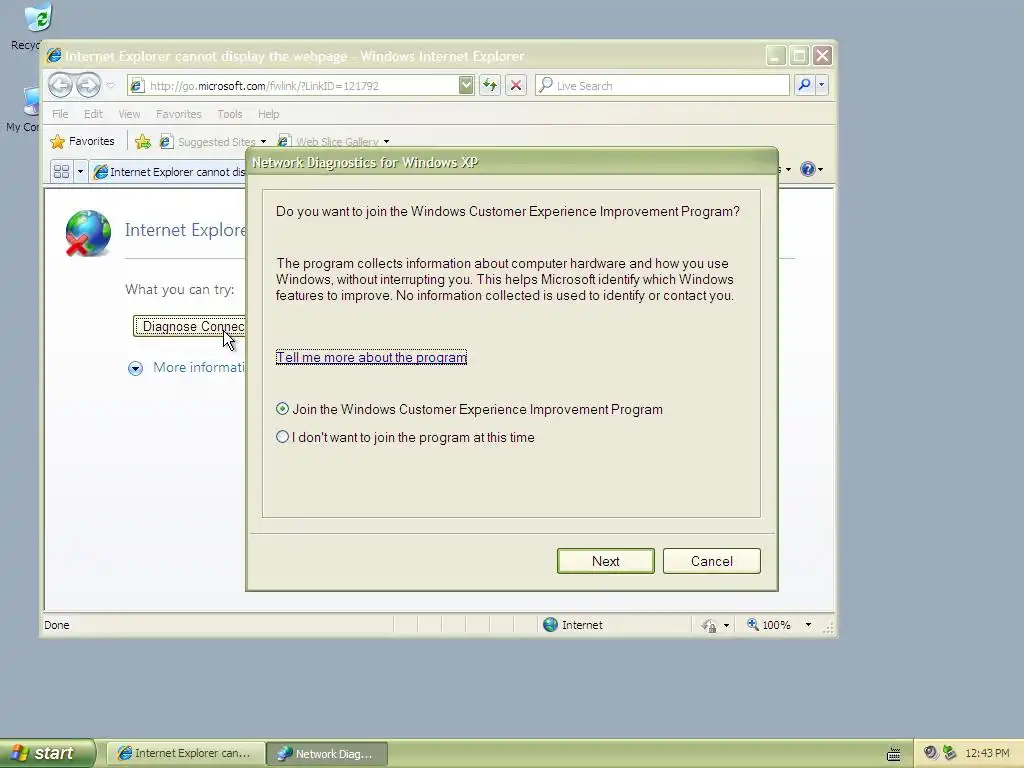Click the search magnifier button

coord(805,85)
